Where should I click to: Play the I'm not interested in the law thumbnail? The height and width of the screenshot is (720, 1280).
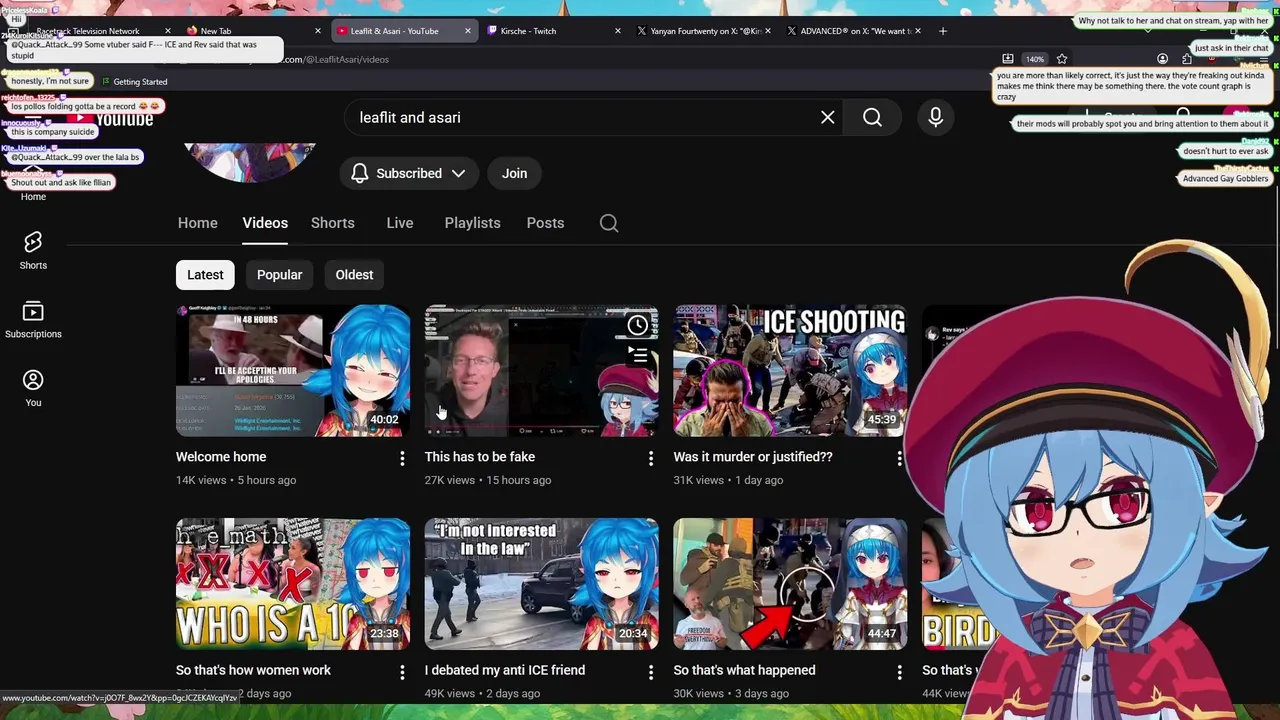tap(541, 584)
